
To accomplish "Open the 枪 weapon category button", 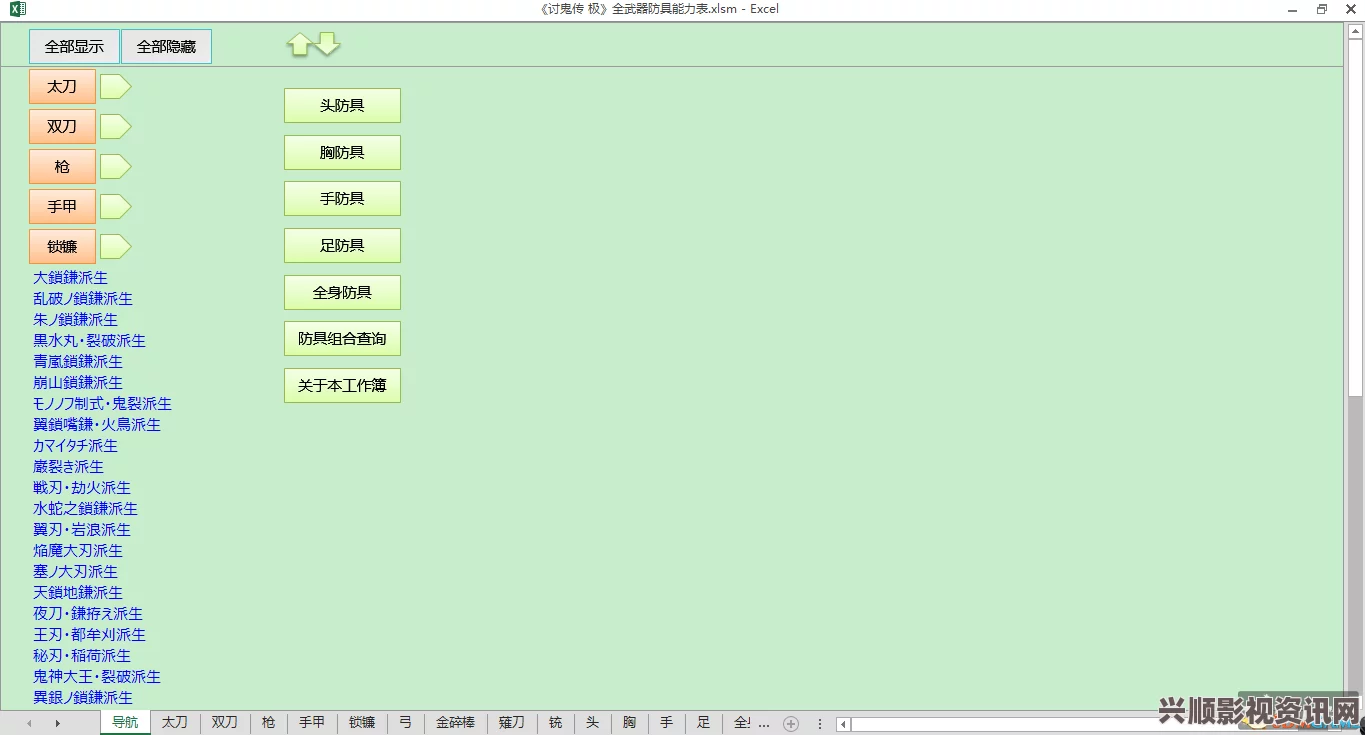I will tap(62, 167).
